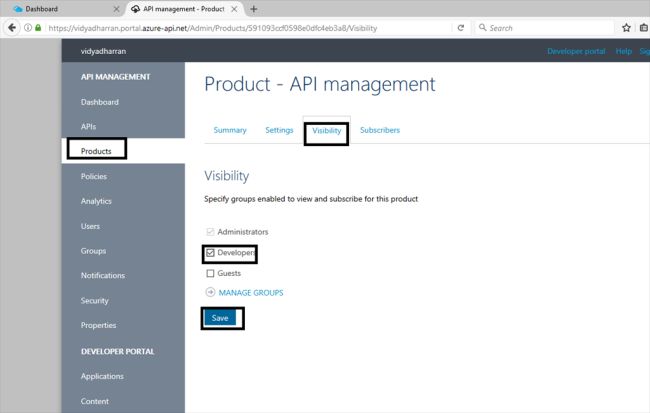Open site information icon in address bar
The height and width of the screenshot is (413, 650).
(28, 28)
